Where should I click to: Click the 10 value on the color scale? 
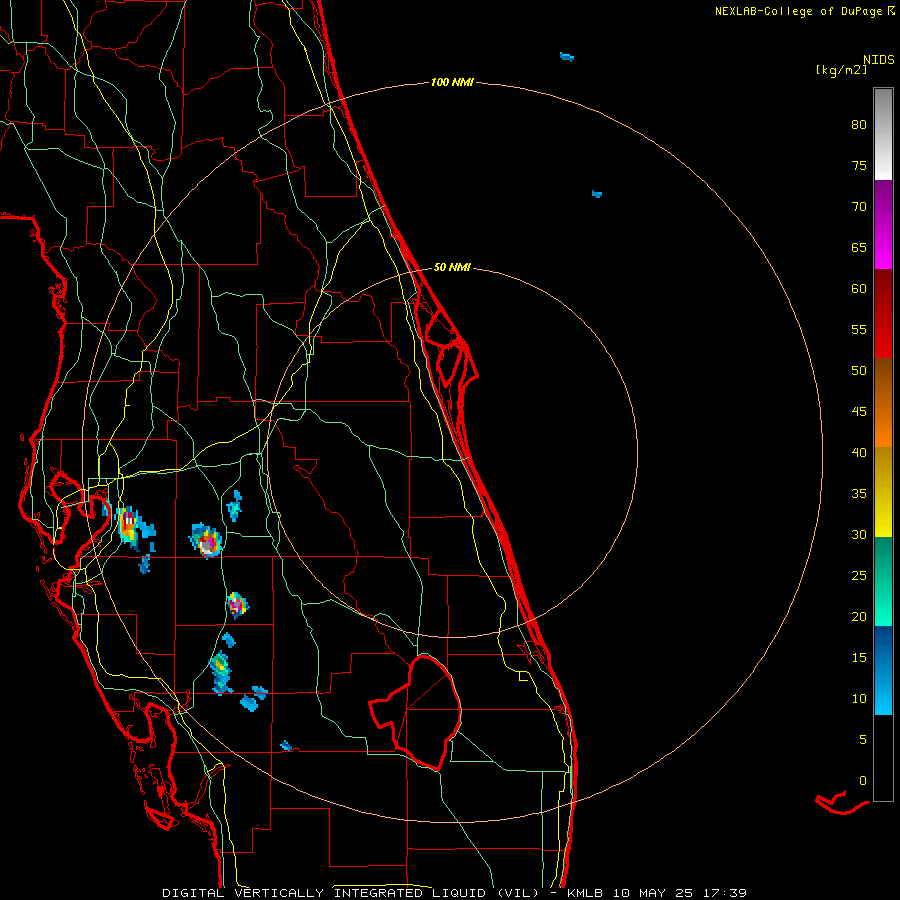click(x=859, y=699)
